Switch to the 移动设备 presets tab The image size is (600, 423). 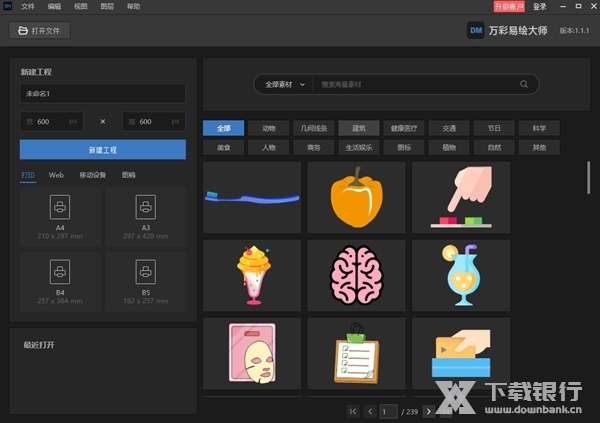[93, 174]
